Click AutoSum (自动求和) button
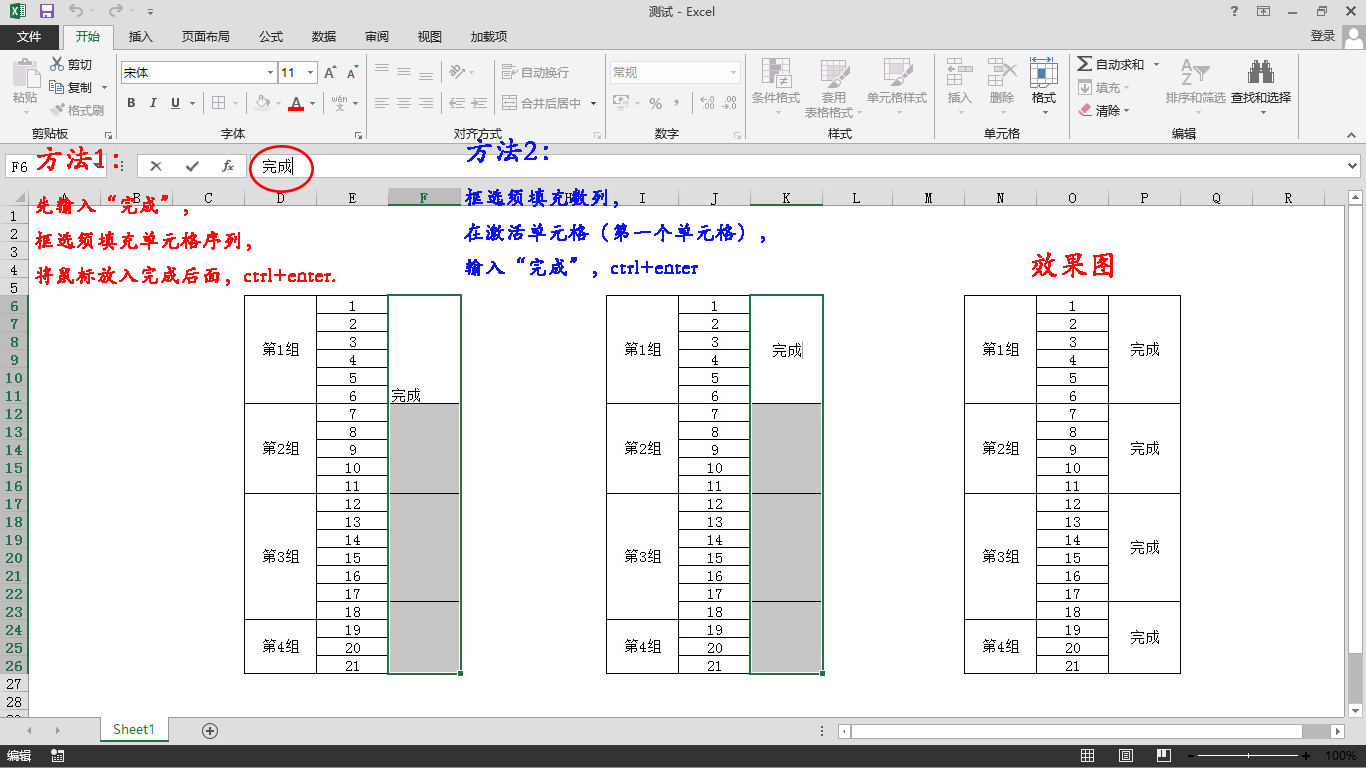This screenshot has height=768, width=1366. 1111,64
